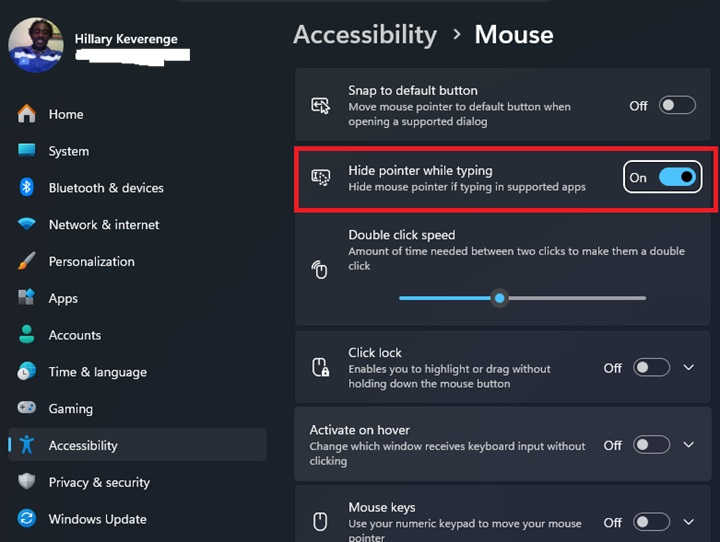
Task: Click the Gaming controller icon
Action: (x=27, y=407)
